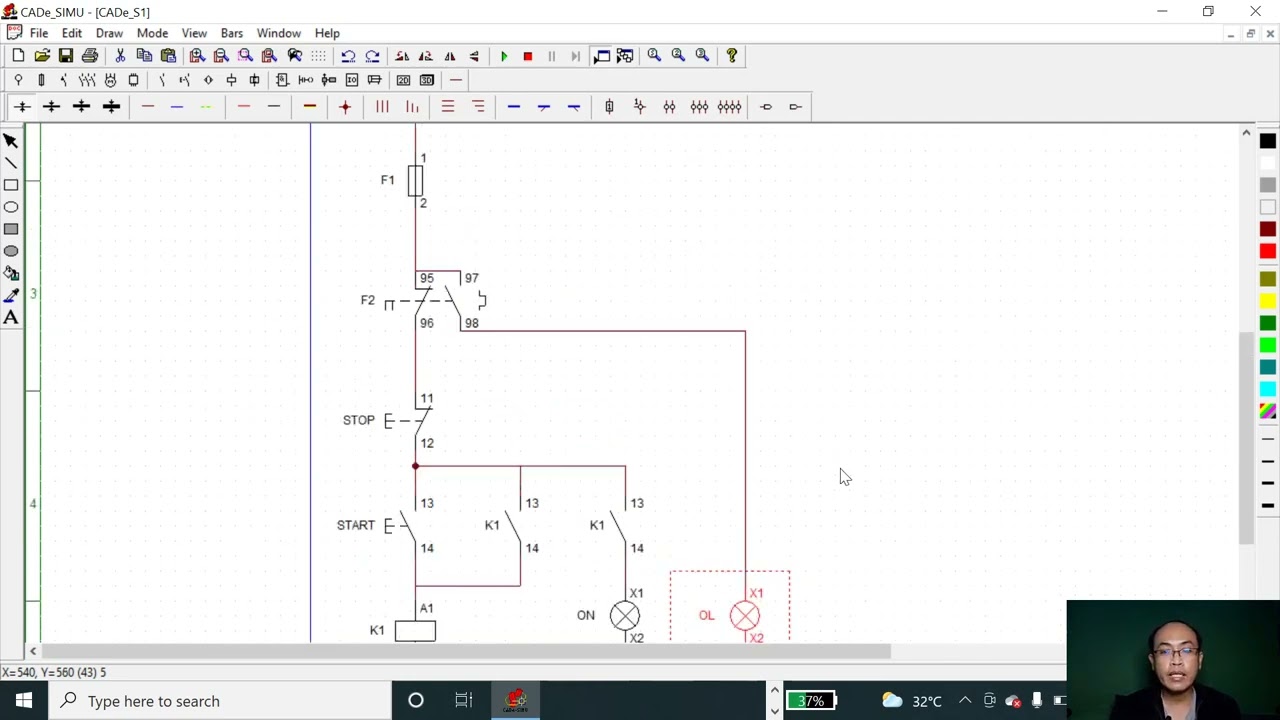Select the line drawing tool
This screenshot has width=1280, height=720.
click(x=11, y=163)
